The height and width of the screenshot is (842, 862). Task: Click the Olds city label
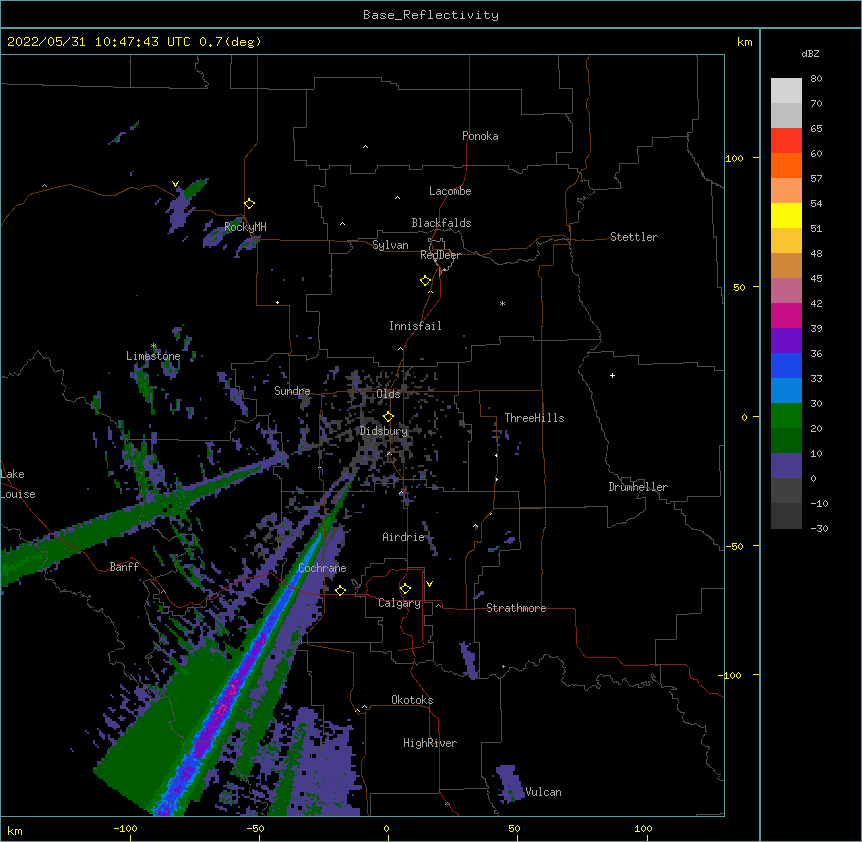click(x=388, y=394)
